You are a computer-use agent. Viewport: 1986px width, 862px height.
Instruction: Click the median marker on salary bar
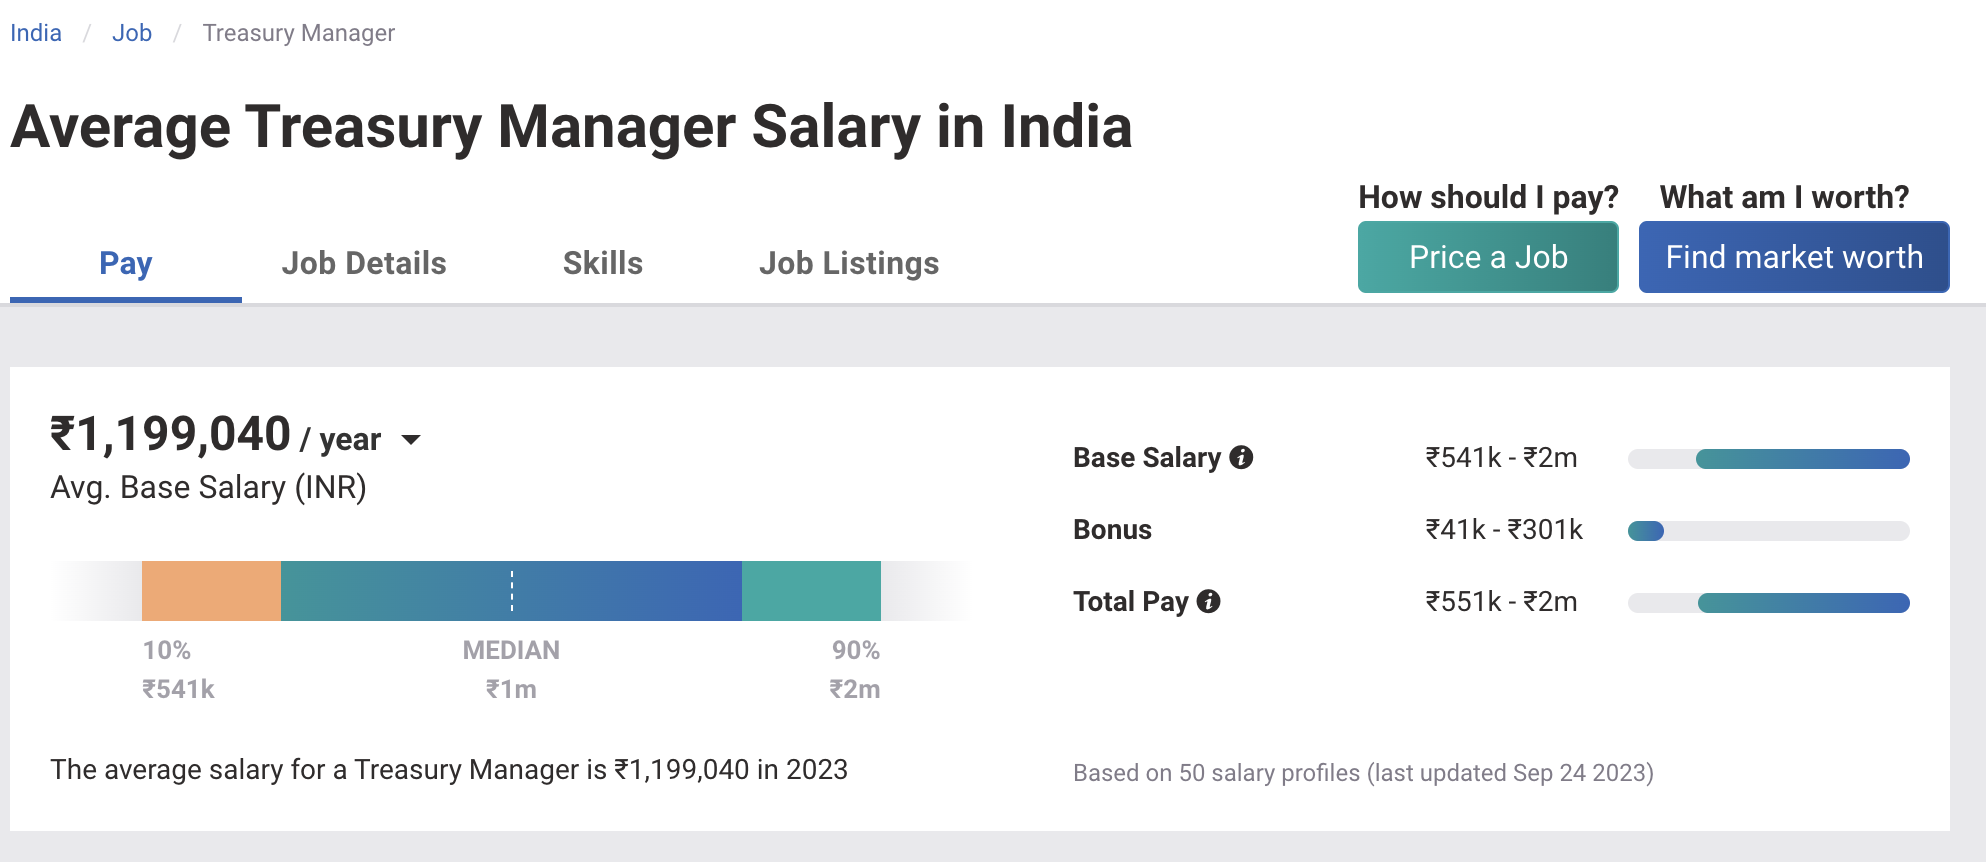coord(512,591)
